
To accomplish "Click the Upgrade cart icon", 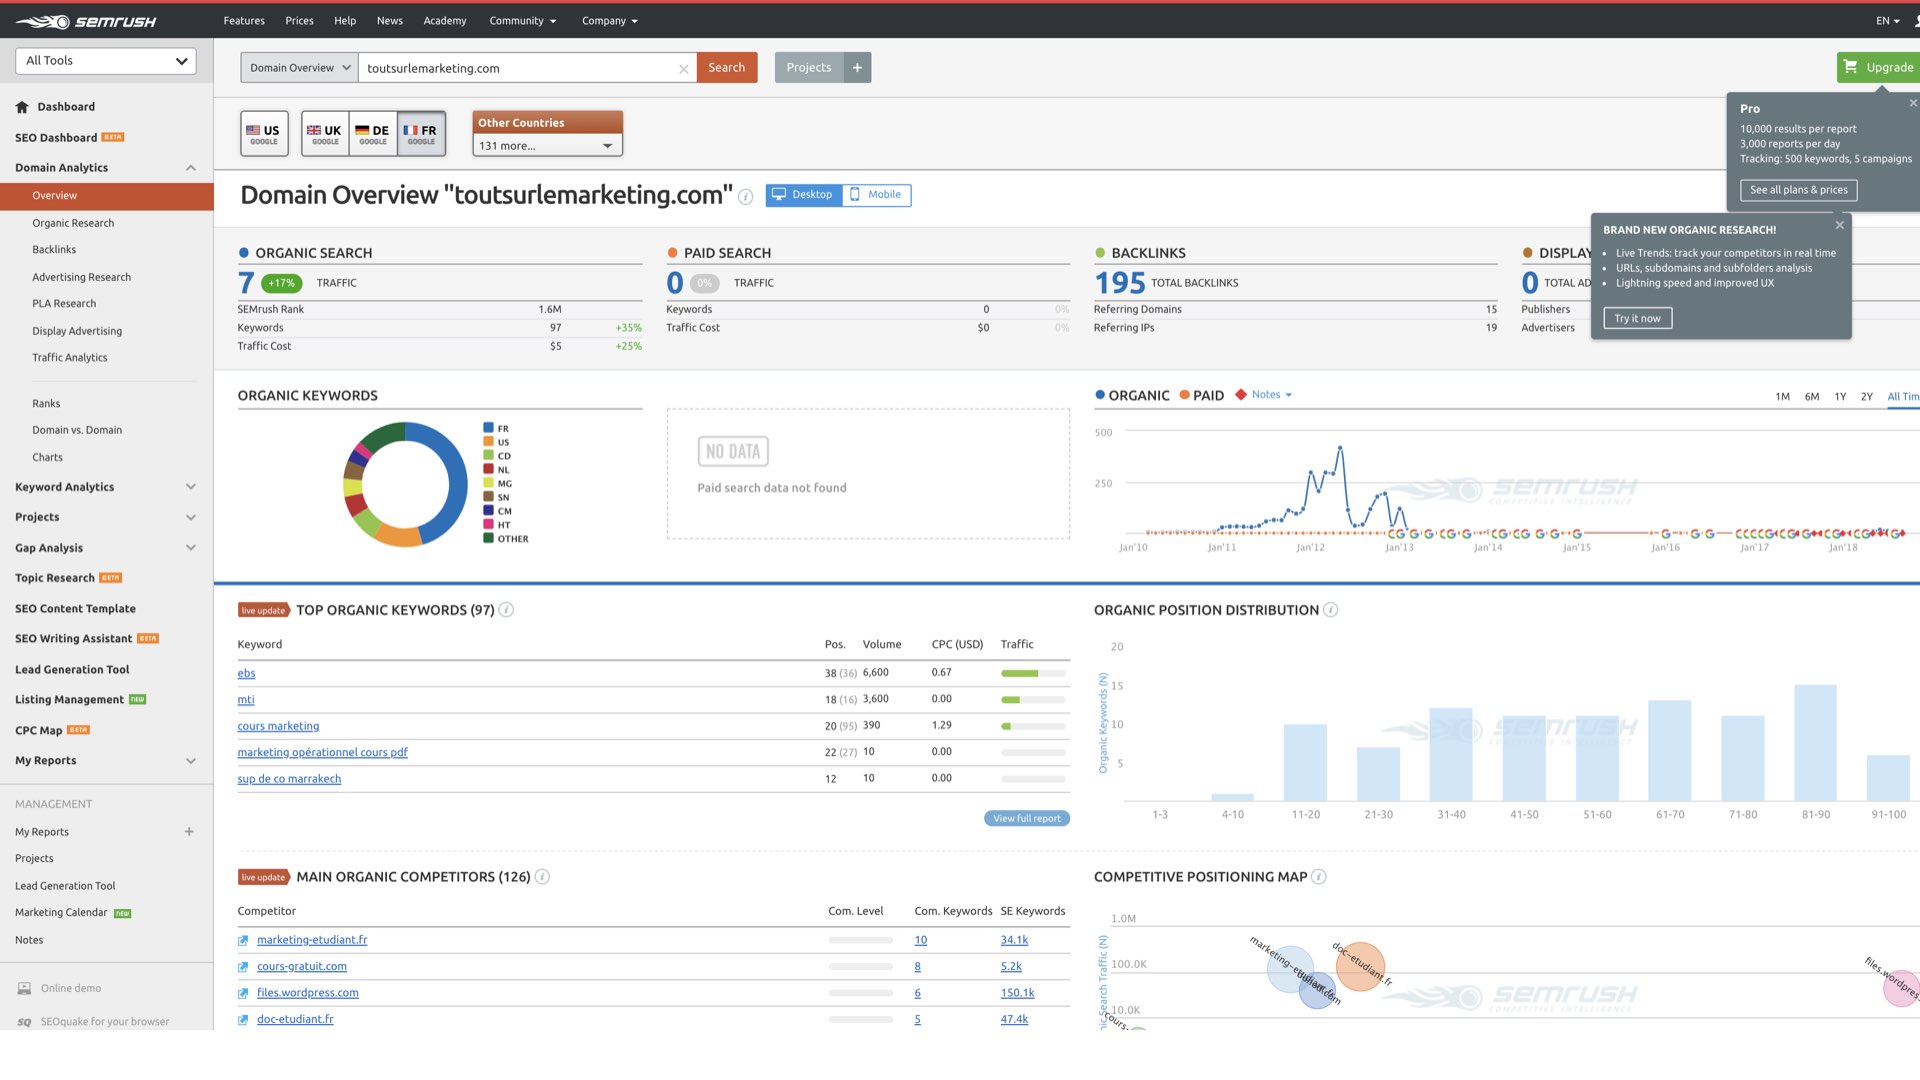I will (x=1850, y=67).
